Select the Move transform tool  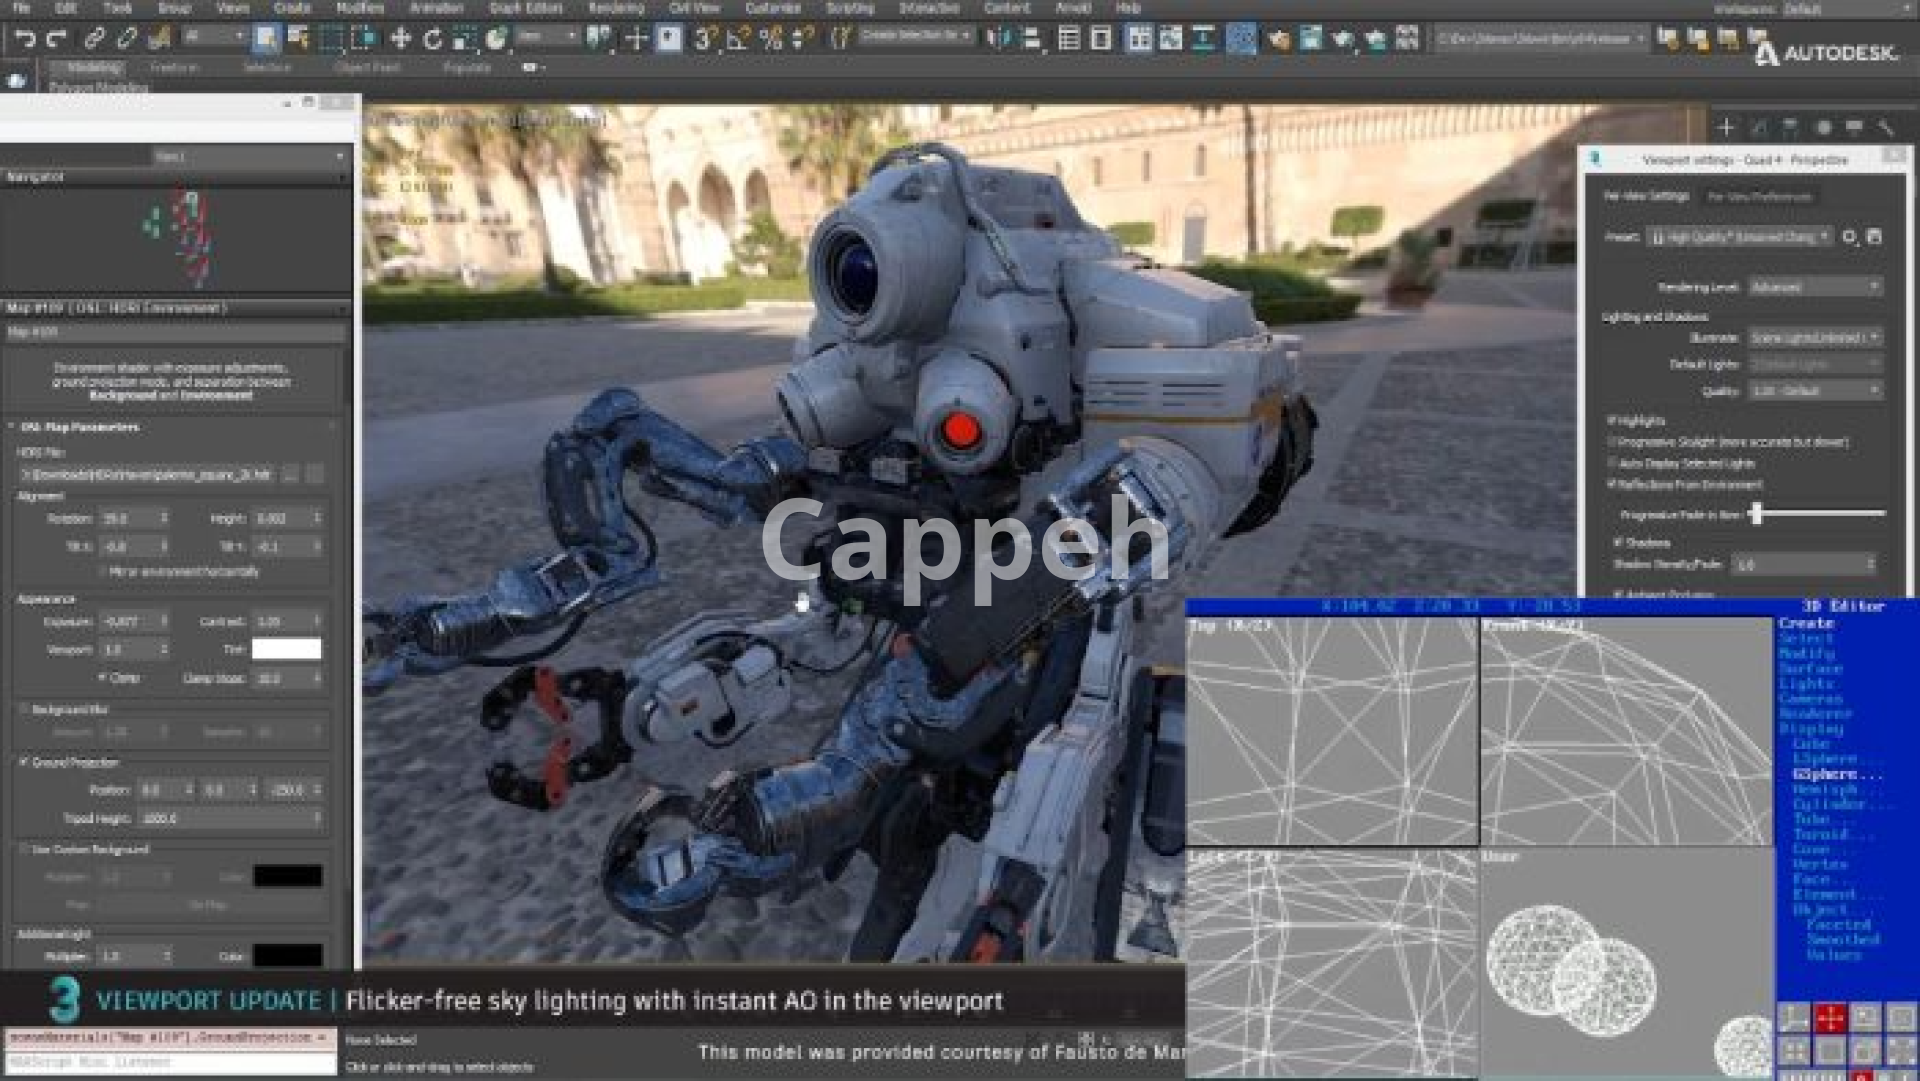click(x=400, y=39)
